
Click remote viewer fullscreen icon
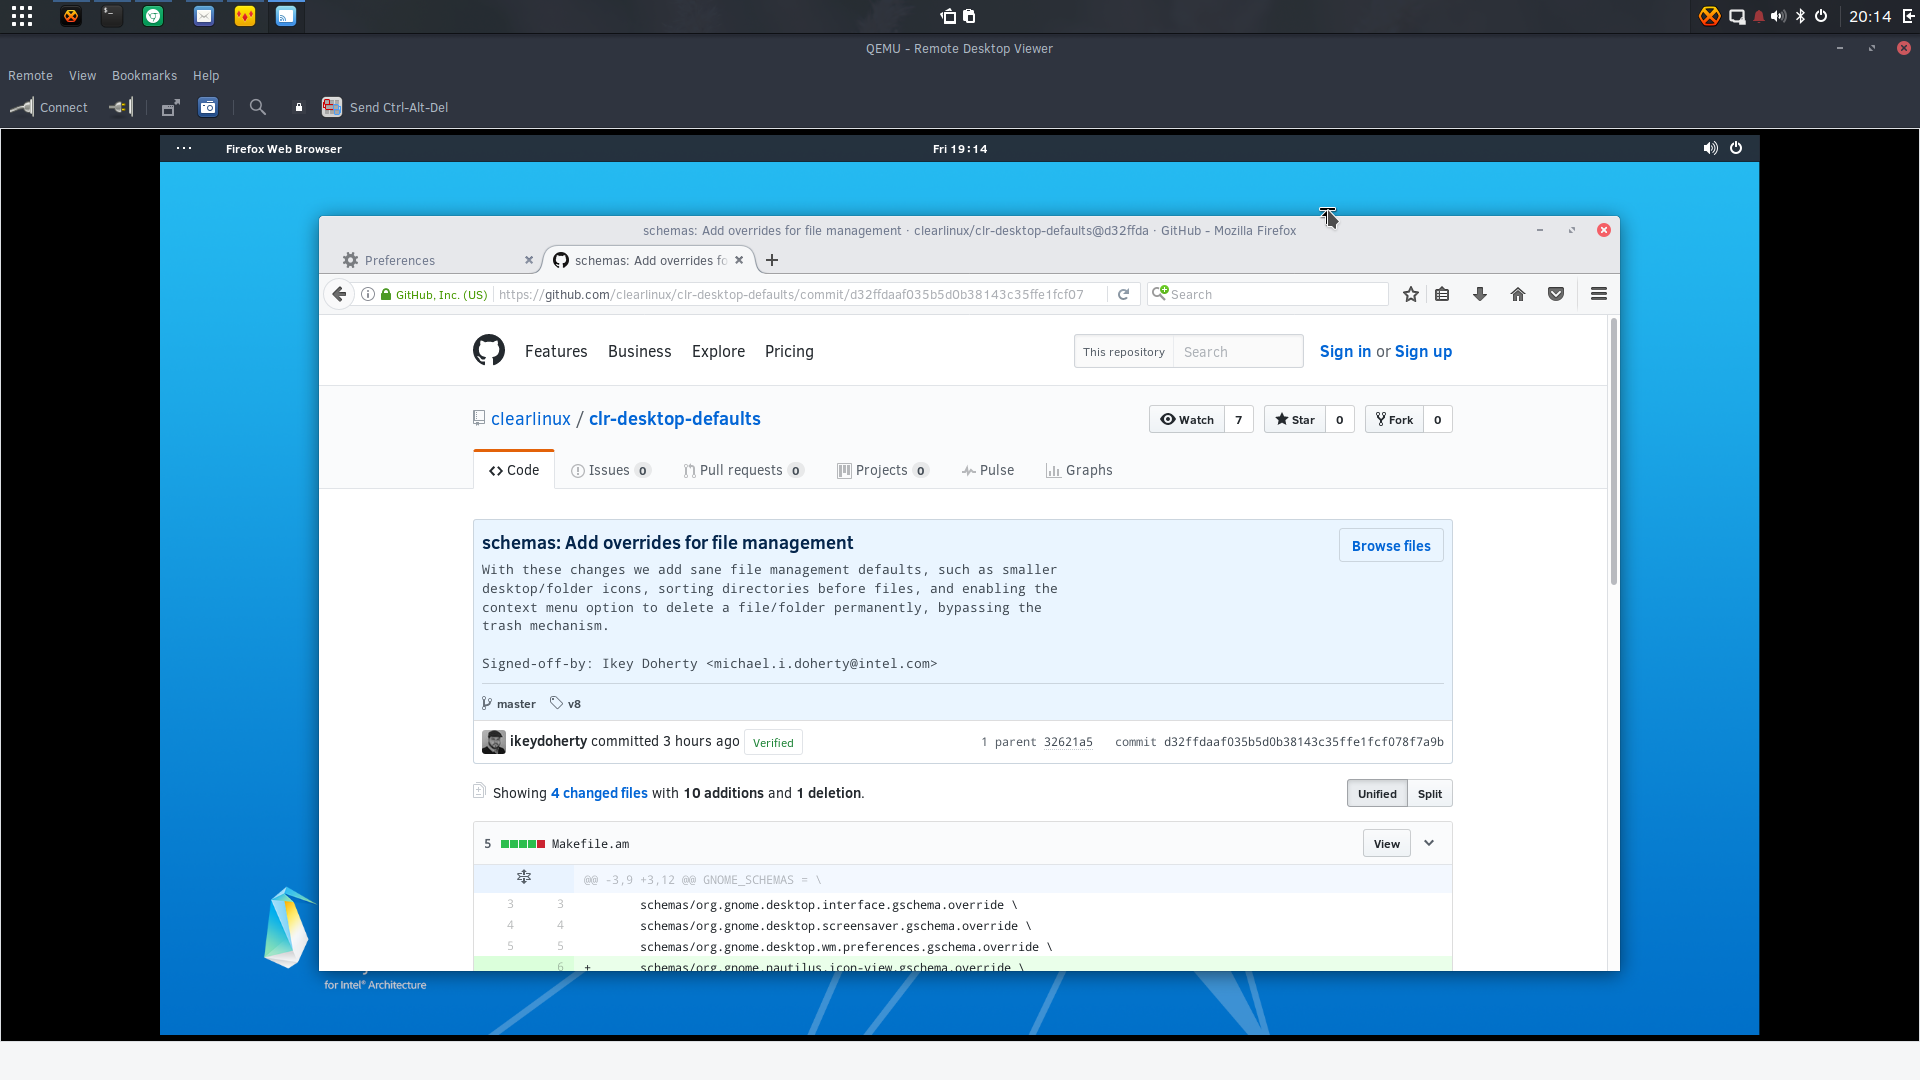(x=171, y=107)
